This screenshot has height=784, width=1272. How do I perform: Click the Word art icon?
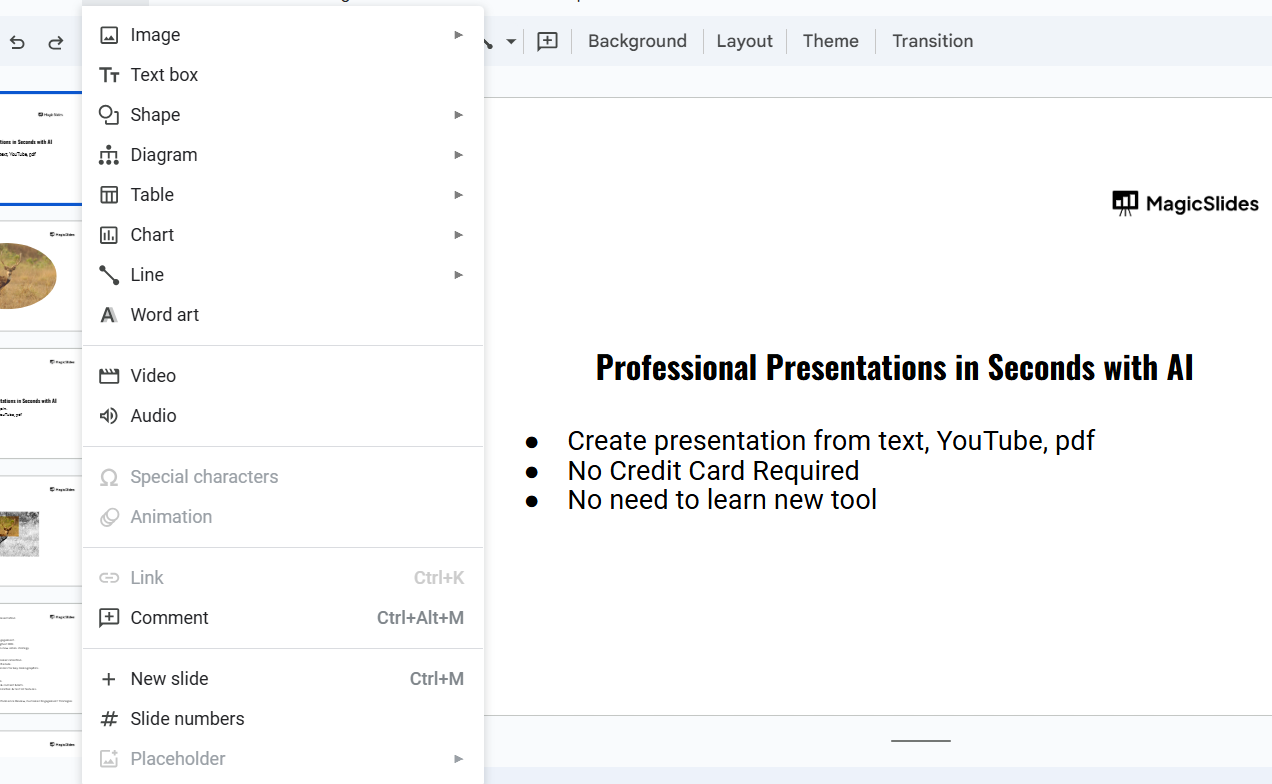pyautogui.click(x=109, y=315)
